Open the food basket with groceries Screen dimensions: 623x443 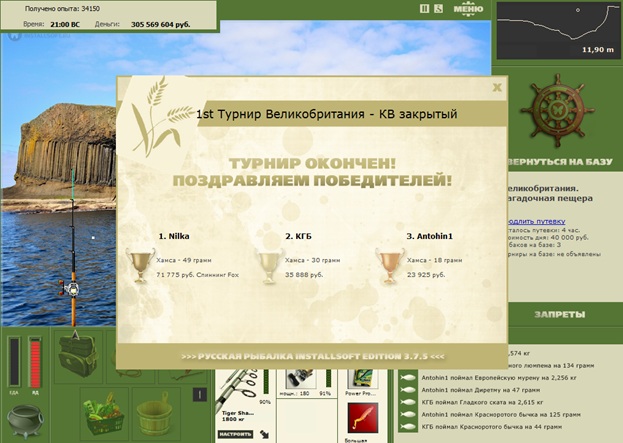[x=104, y=413]
